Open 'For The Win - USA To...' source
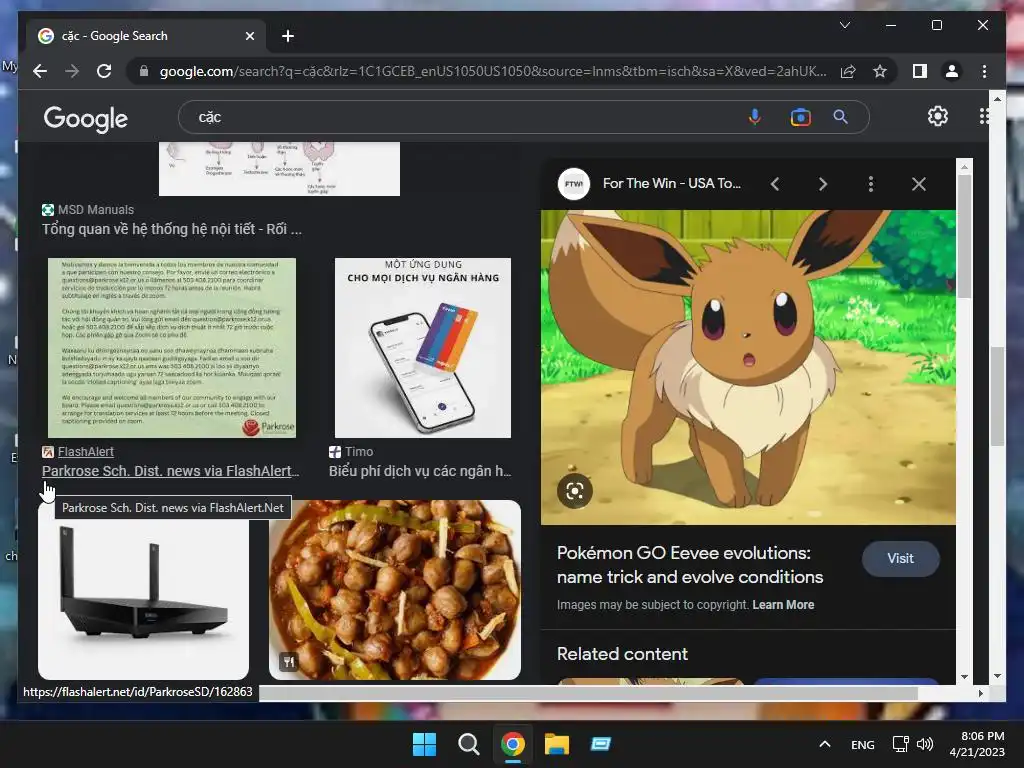Image resolution: width=1024 pixels, height=768 pixels. [x=671, y=184]
